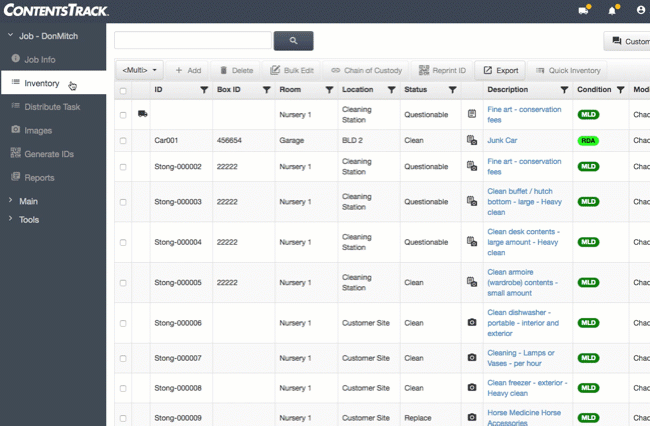Click the Add button
650x426 pixels.
[x=188, y=70]
